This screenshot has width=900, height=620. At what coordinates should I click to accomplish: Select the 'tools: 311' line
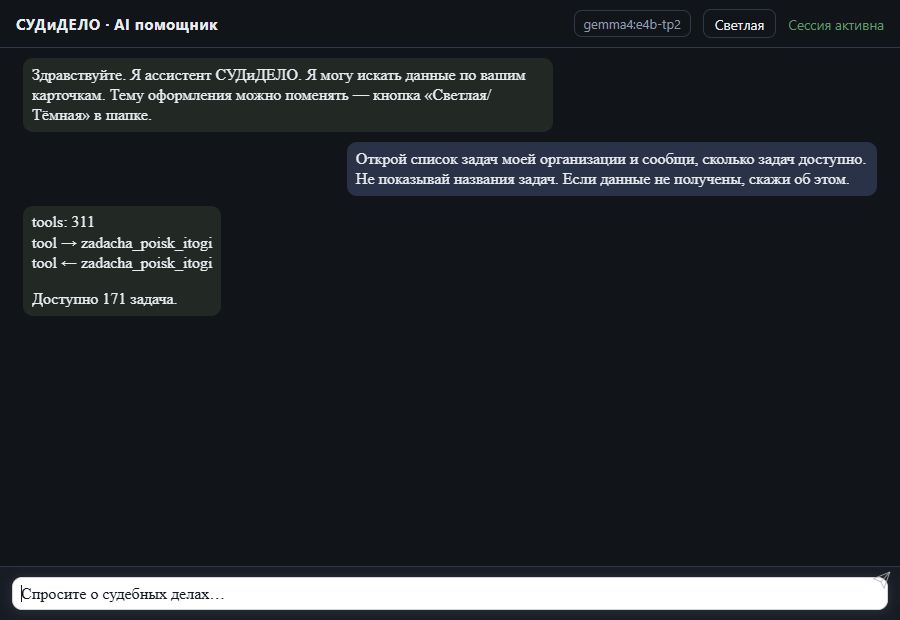point(63,222)
